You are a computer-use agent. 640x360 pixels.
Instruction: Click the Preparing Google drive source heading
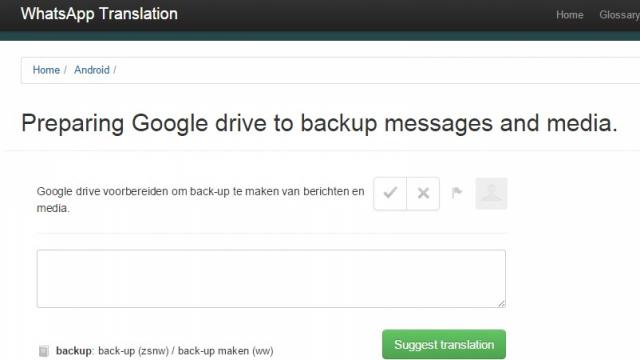tap(319, 123)
